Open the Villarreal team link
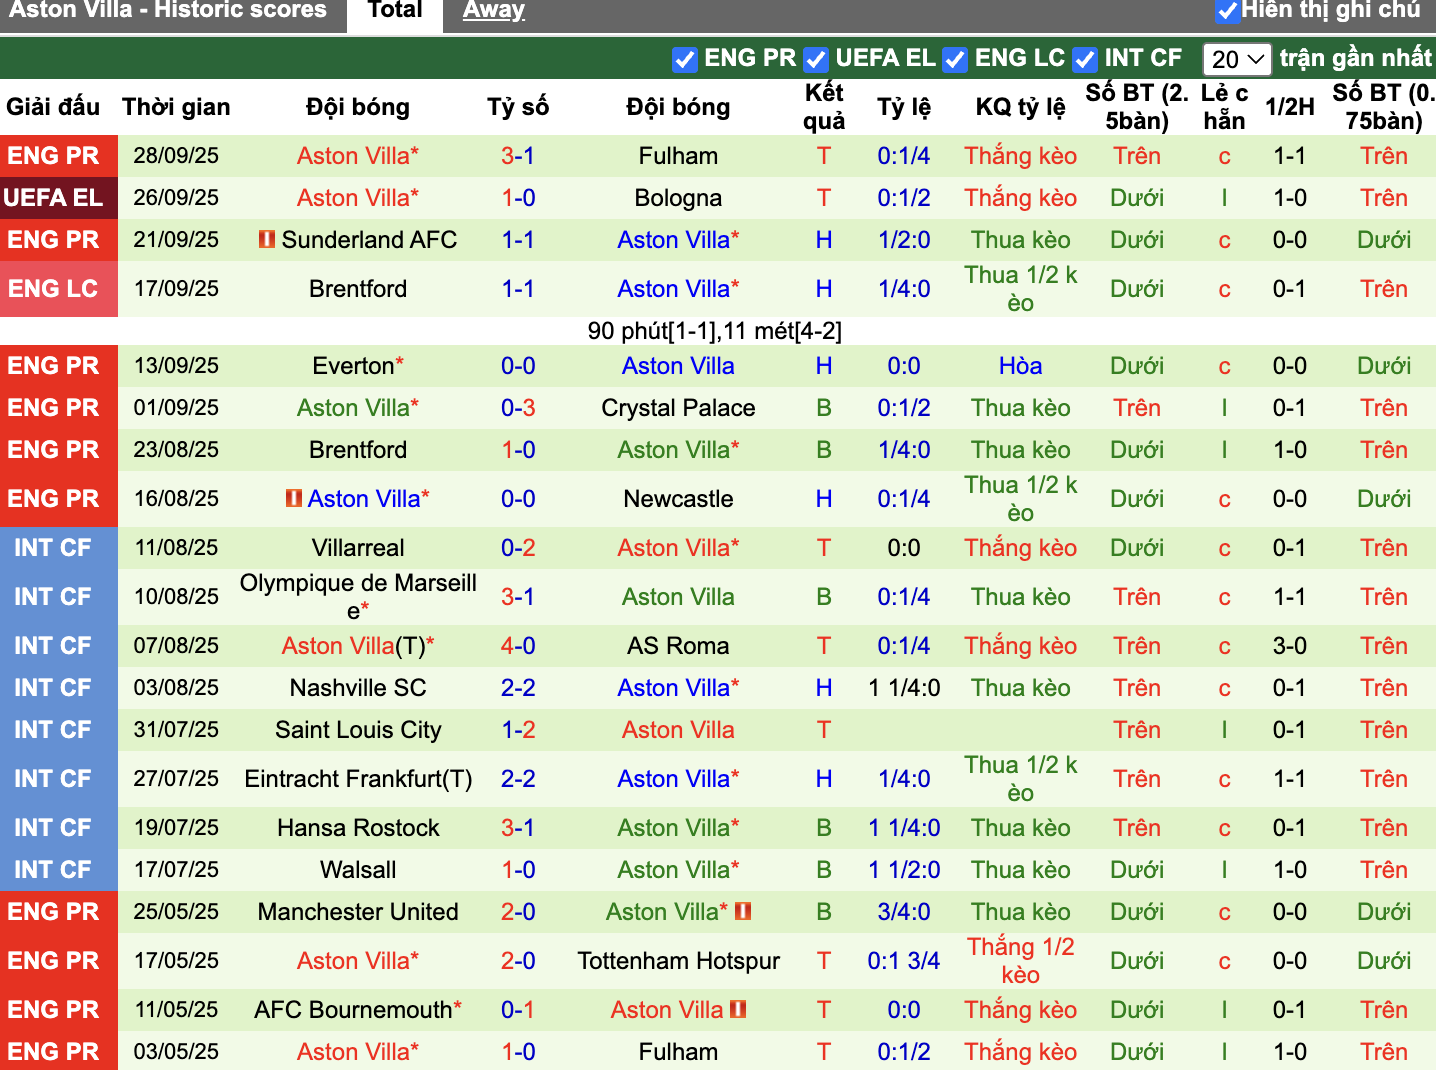 pos(358,548)
